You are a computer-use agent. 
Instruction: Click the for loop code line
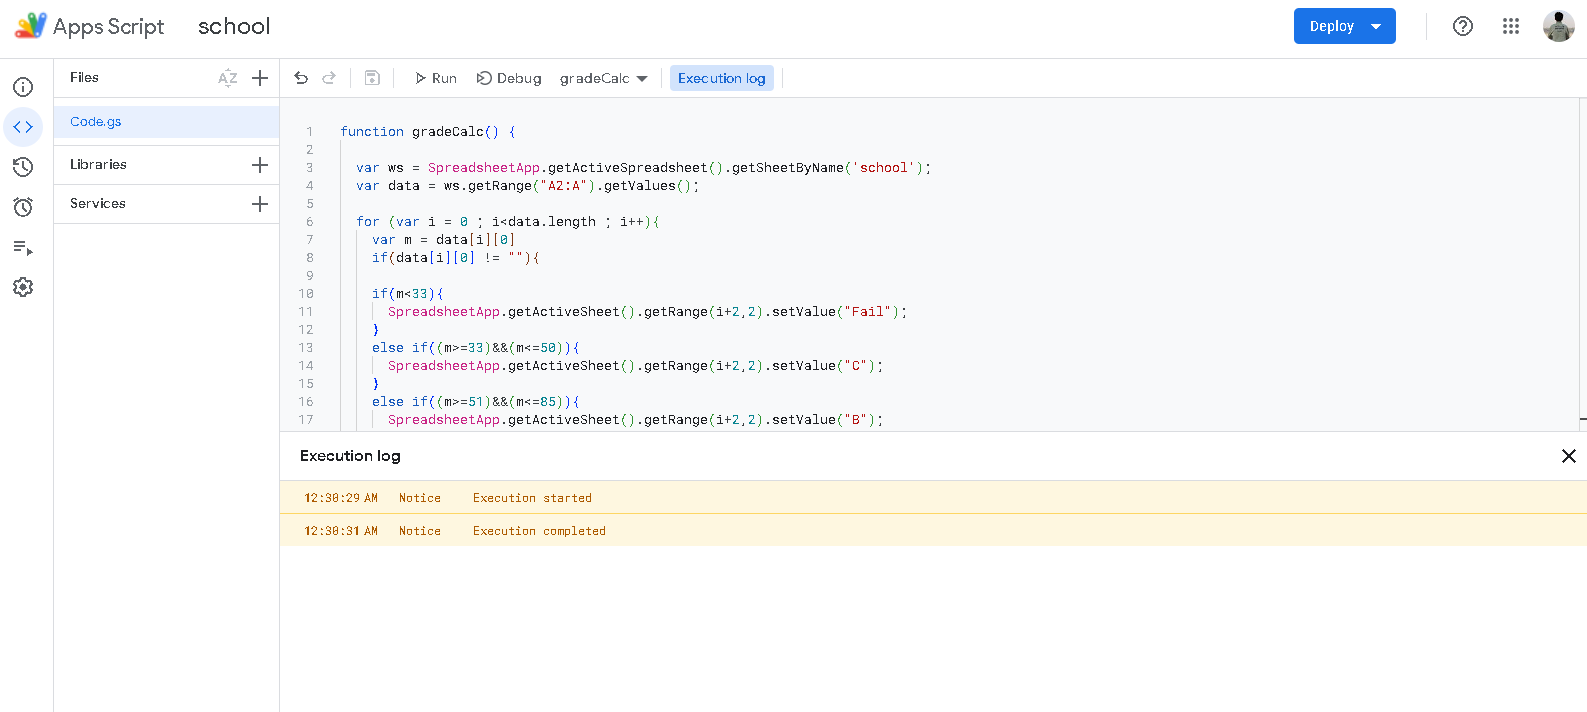click(x=508, y=222)
